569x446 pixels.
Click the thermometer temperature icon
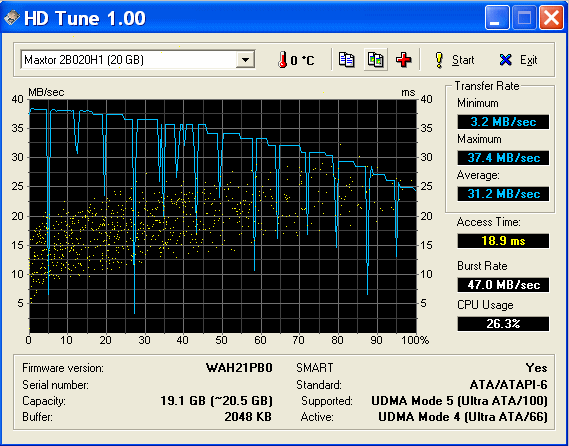283,60
